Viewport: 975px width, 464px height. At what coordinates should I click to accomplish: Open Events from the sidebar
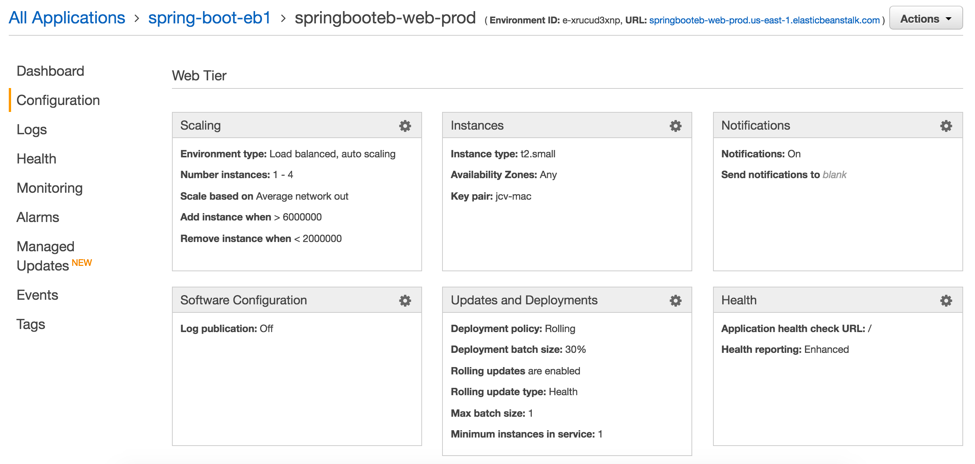tap(37, 295)
